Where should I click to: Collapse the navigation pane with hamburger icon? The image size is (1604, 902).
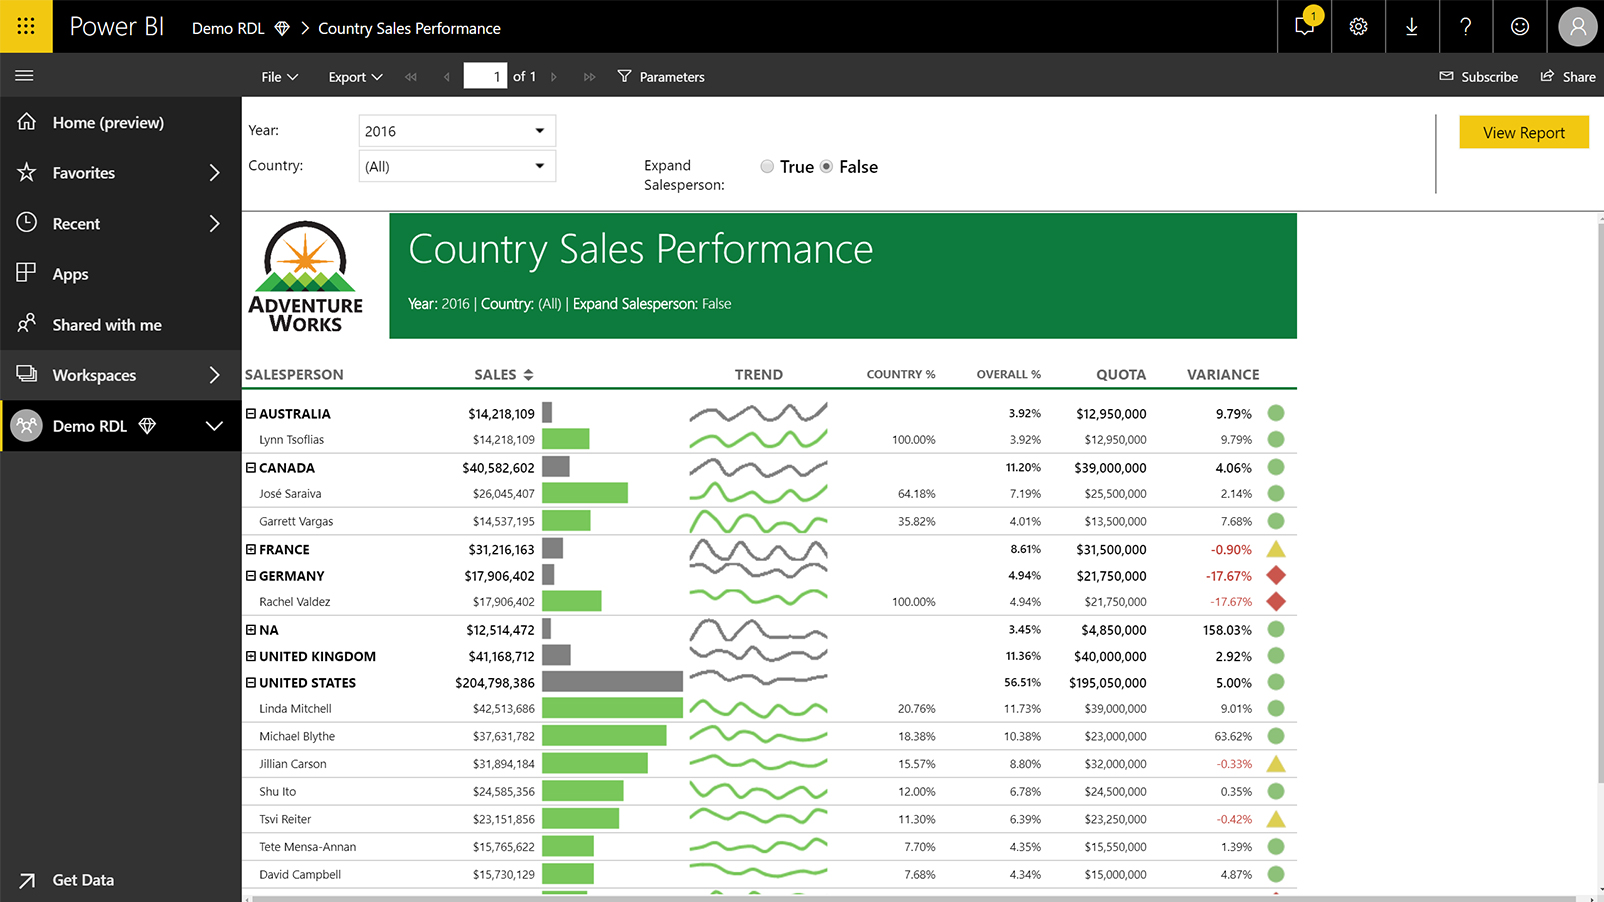pyautogui.click(x=24, y=75)
